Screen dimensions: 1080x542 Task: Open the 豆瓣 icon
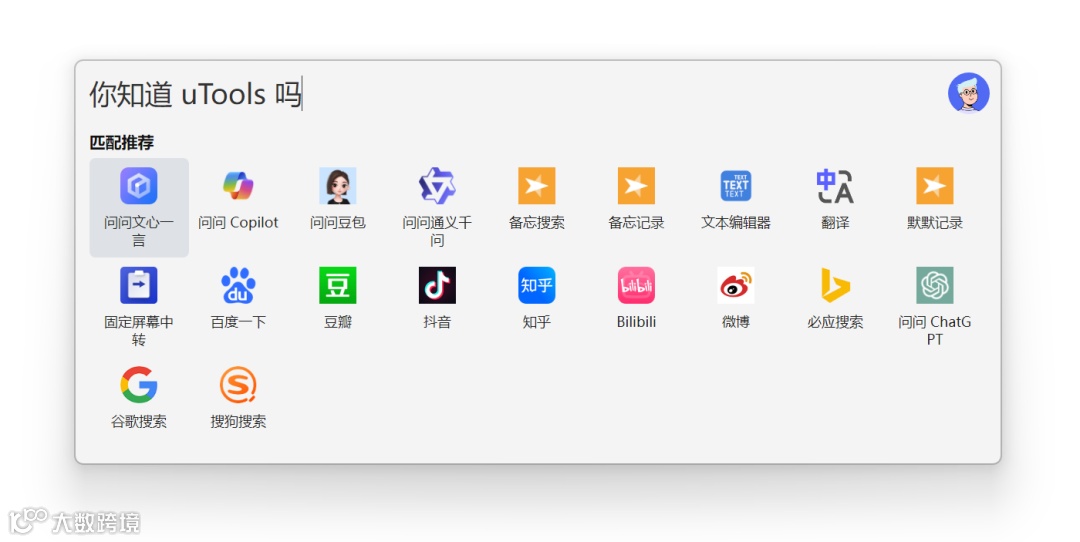[x=338, y=285]
